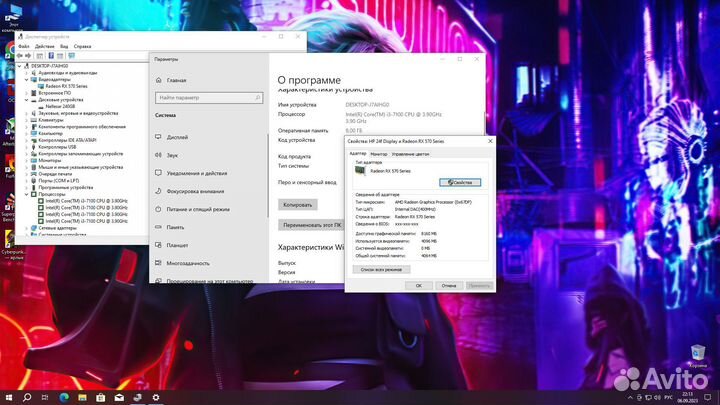Click the Forward arrow in Device Manager toolbar
This screenshot has width=720, height=405.
28,56
